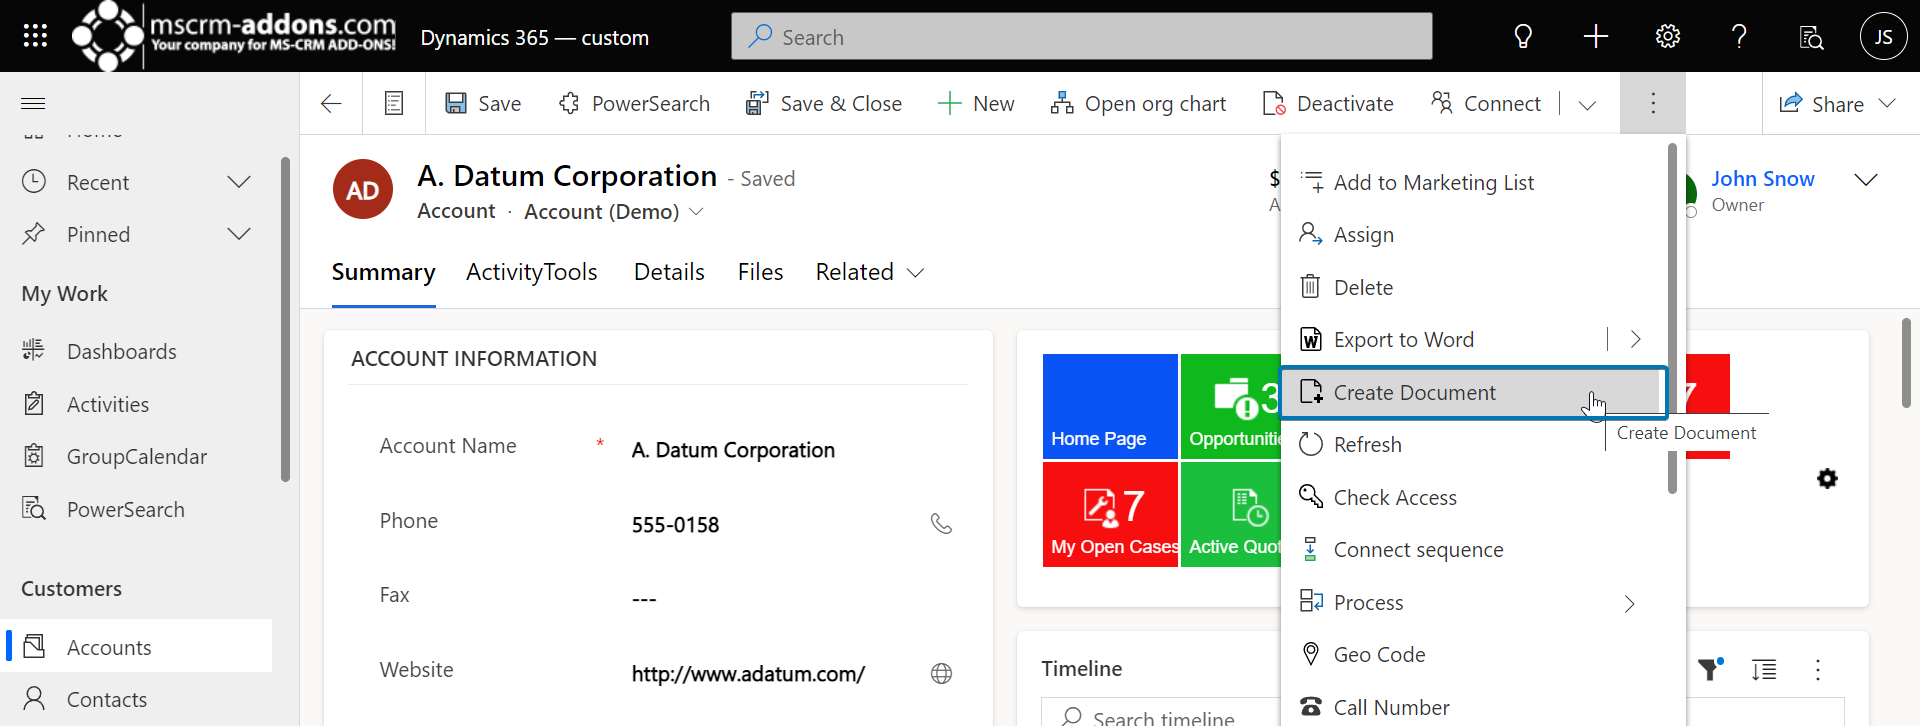The image size is (1920, 726).
Task: Open the app launcher waffle icon
Action: click(x=35, y=37)
